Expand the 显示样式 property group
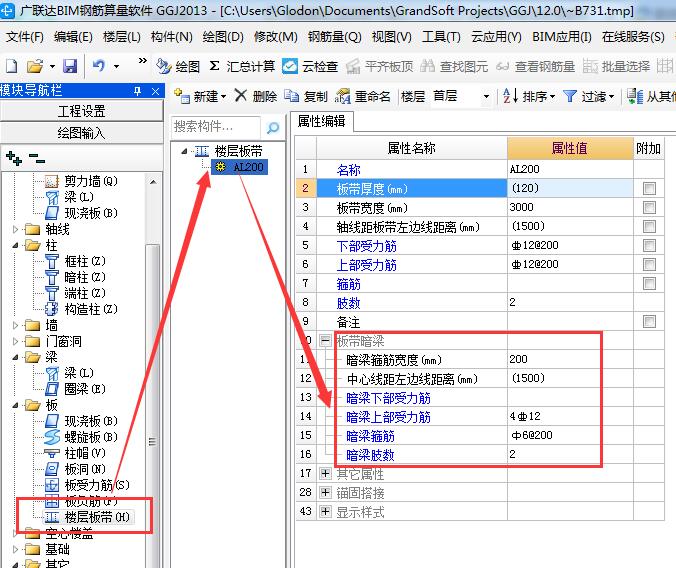Viewport: 676px width, 568px height. coord(325,512)
